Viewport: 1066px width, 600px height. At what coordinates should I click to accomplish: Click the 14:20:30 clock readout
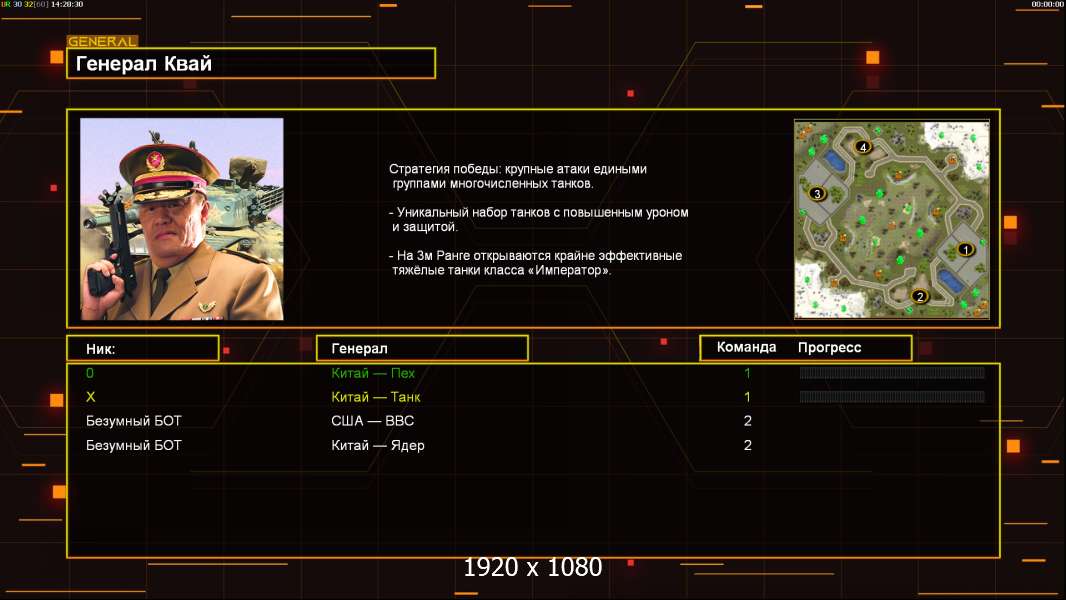tap(67, 4)
